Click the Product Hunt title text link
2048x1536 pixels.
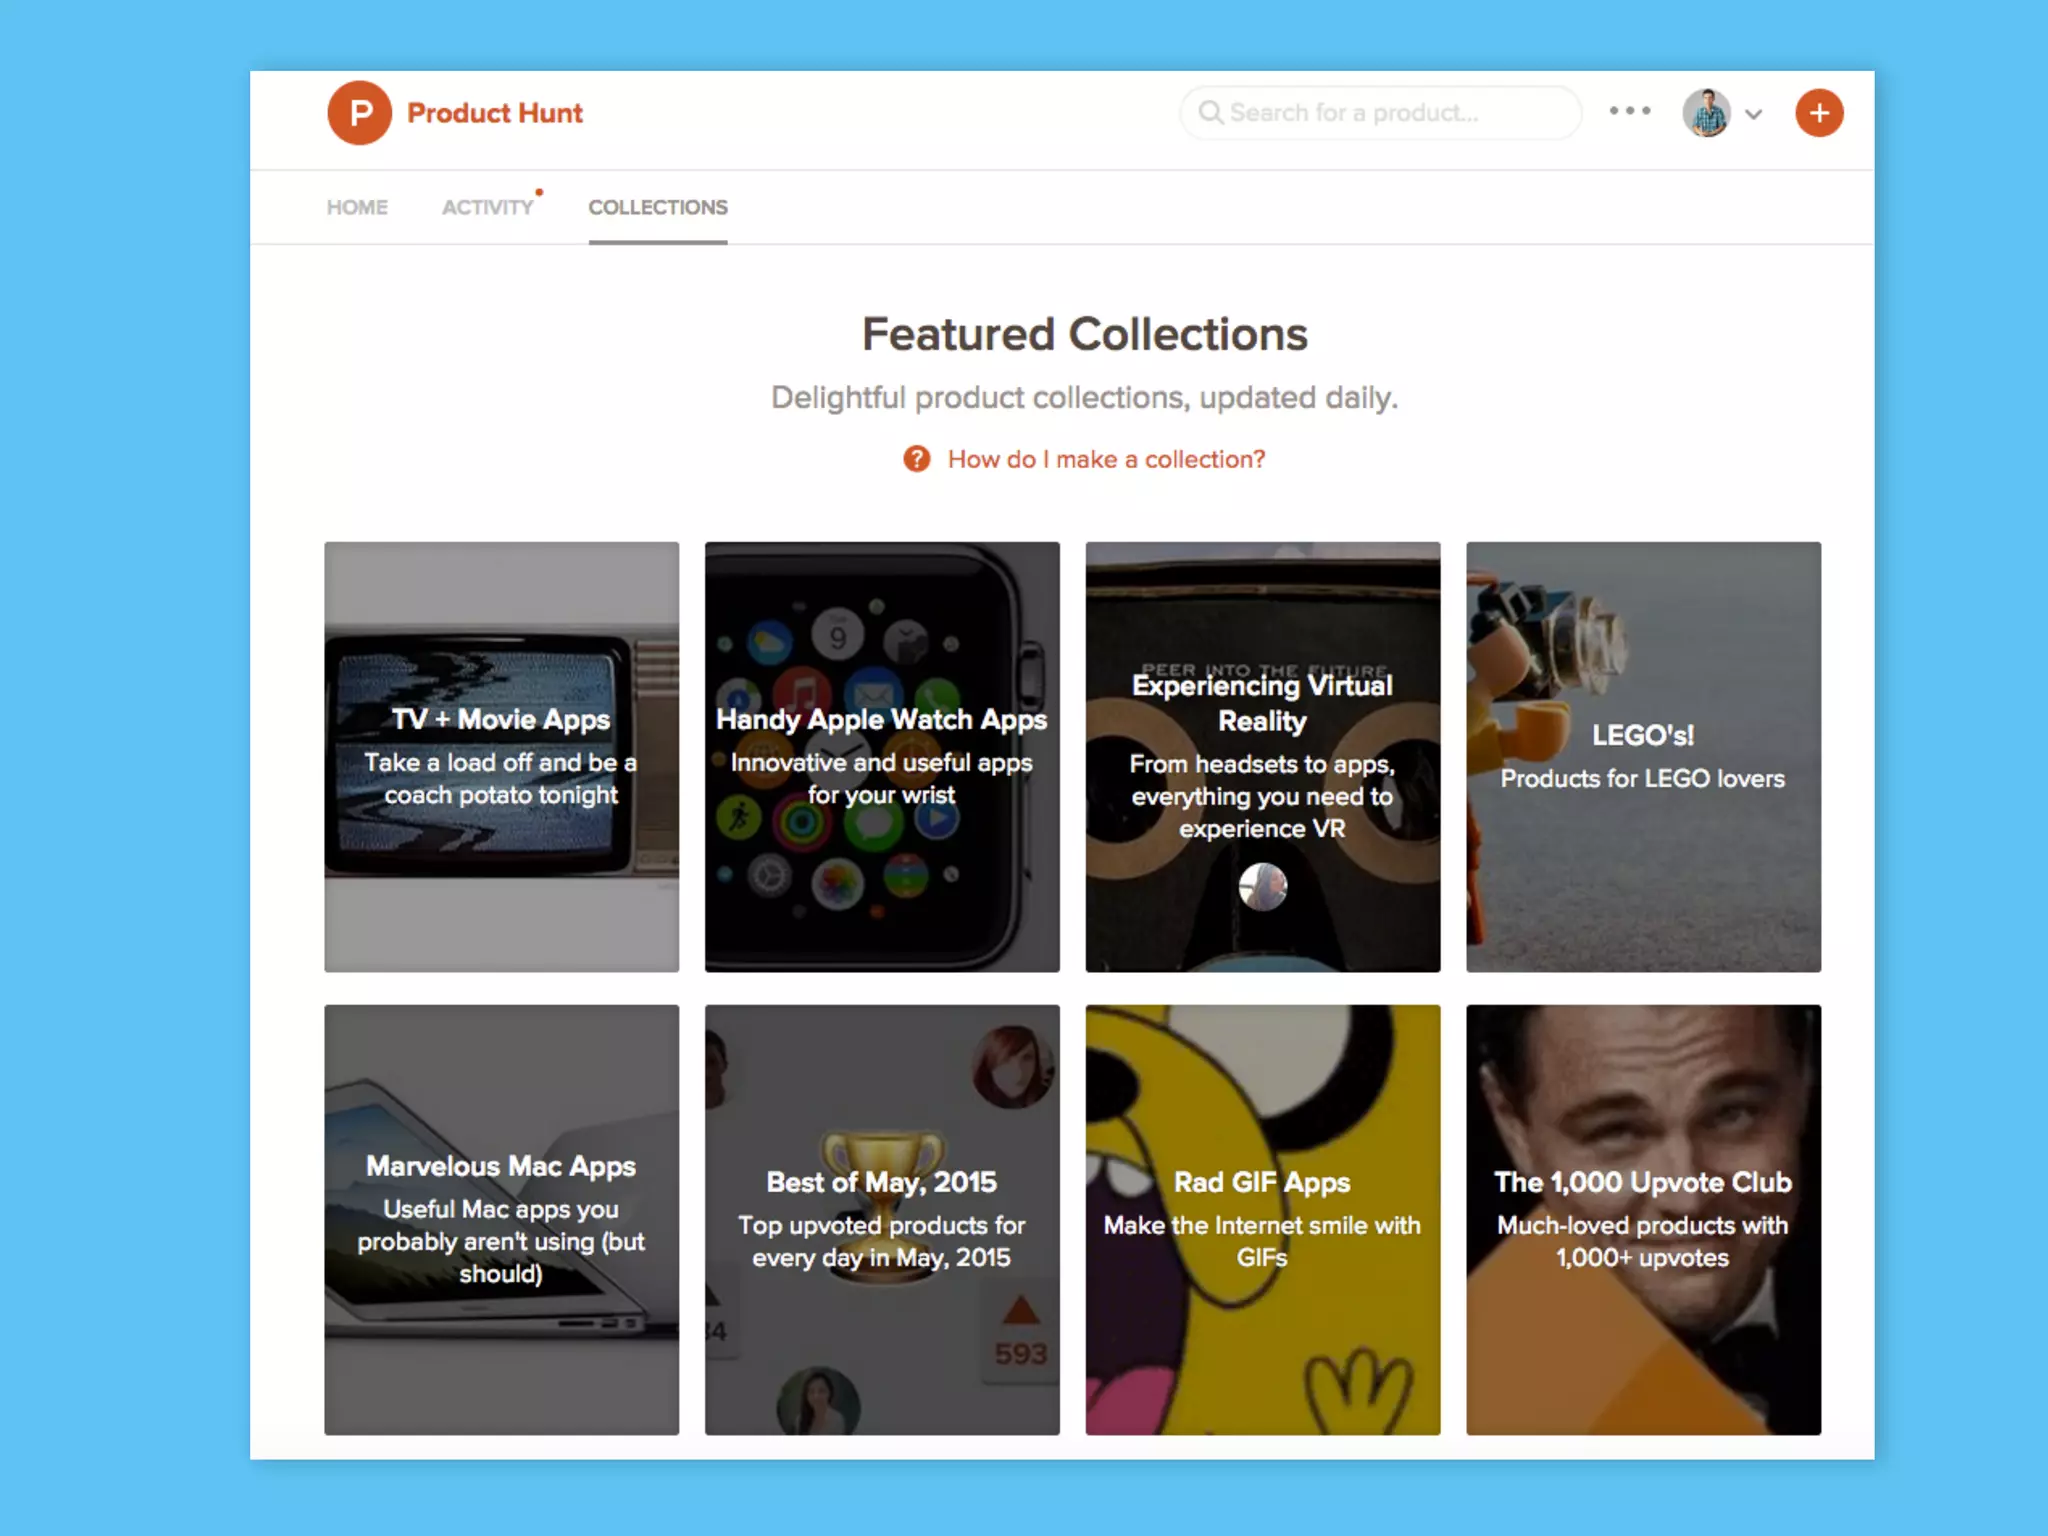(494, 113)
